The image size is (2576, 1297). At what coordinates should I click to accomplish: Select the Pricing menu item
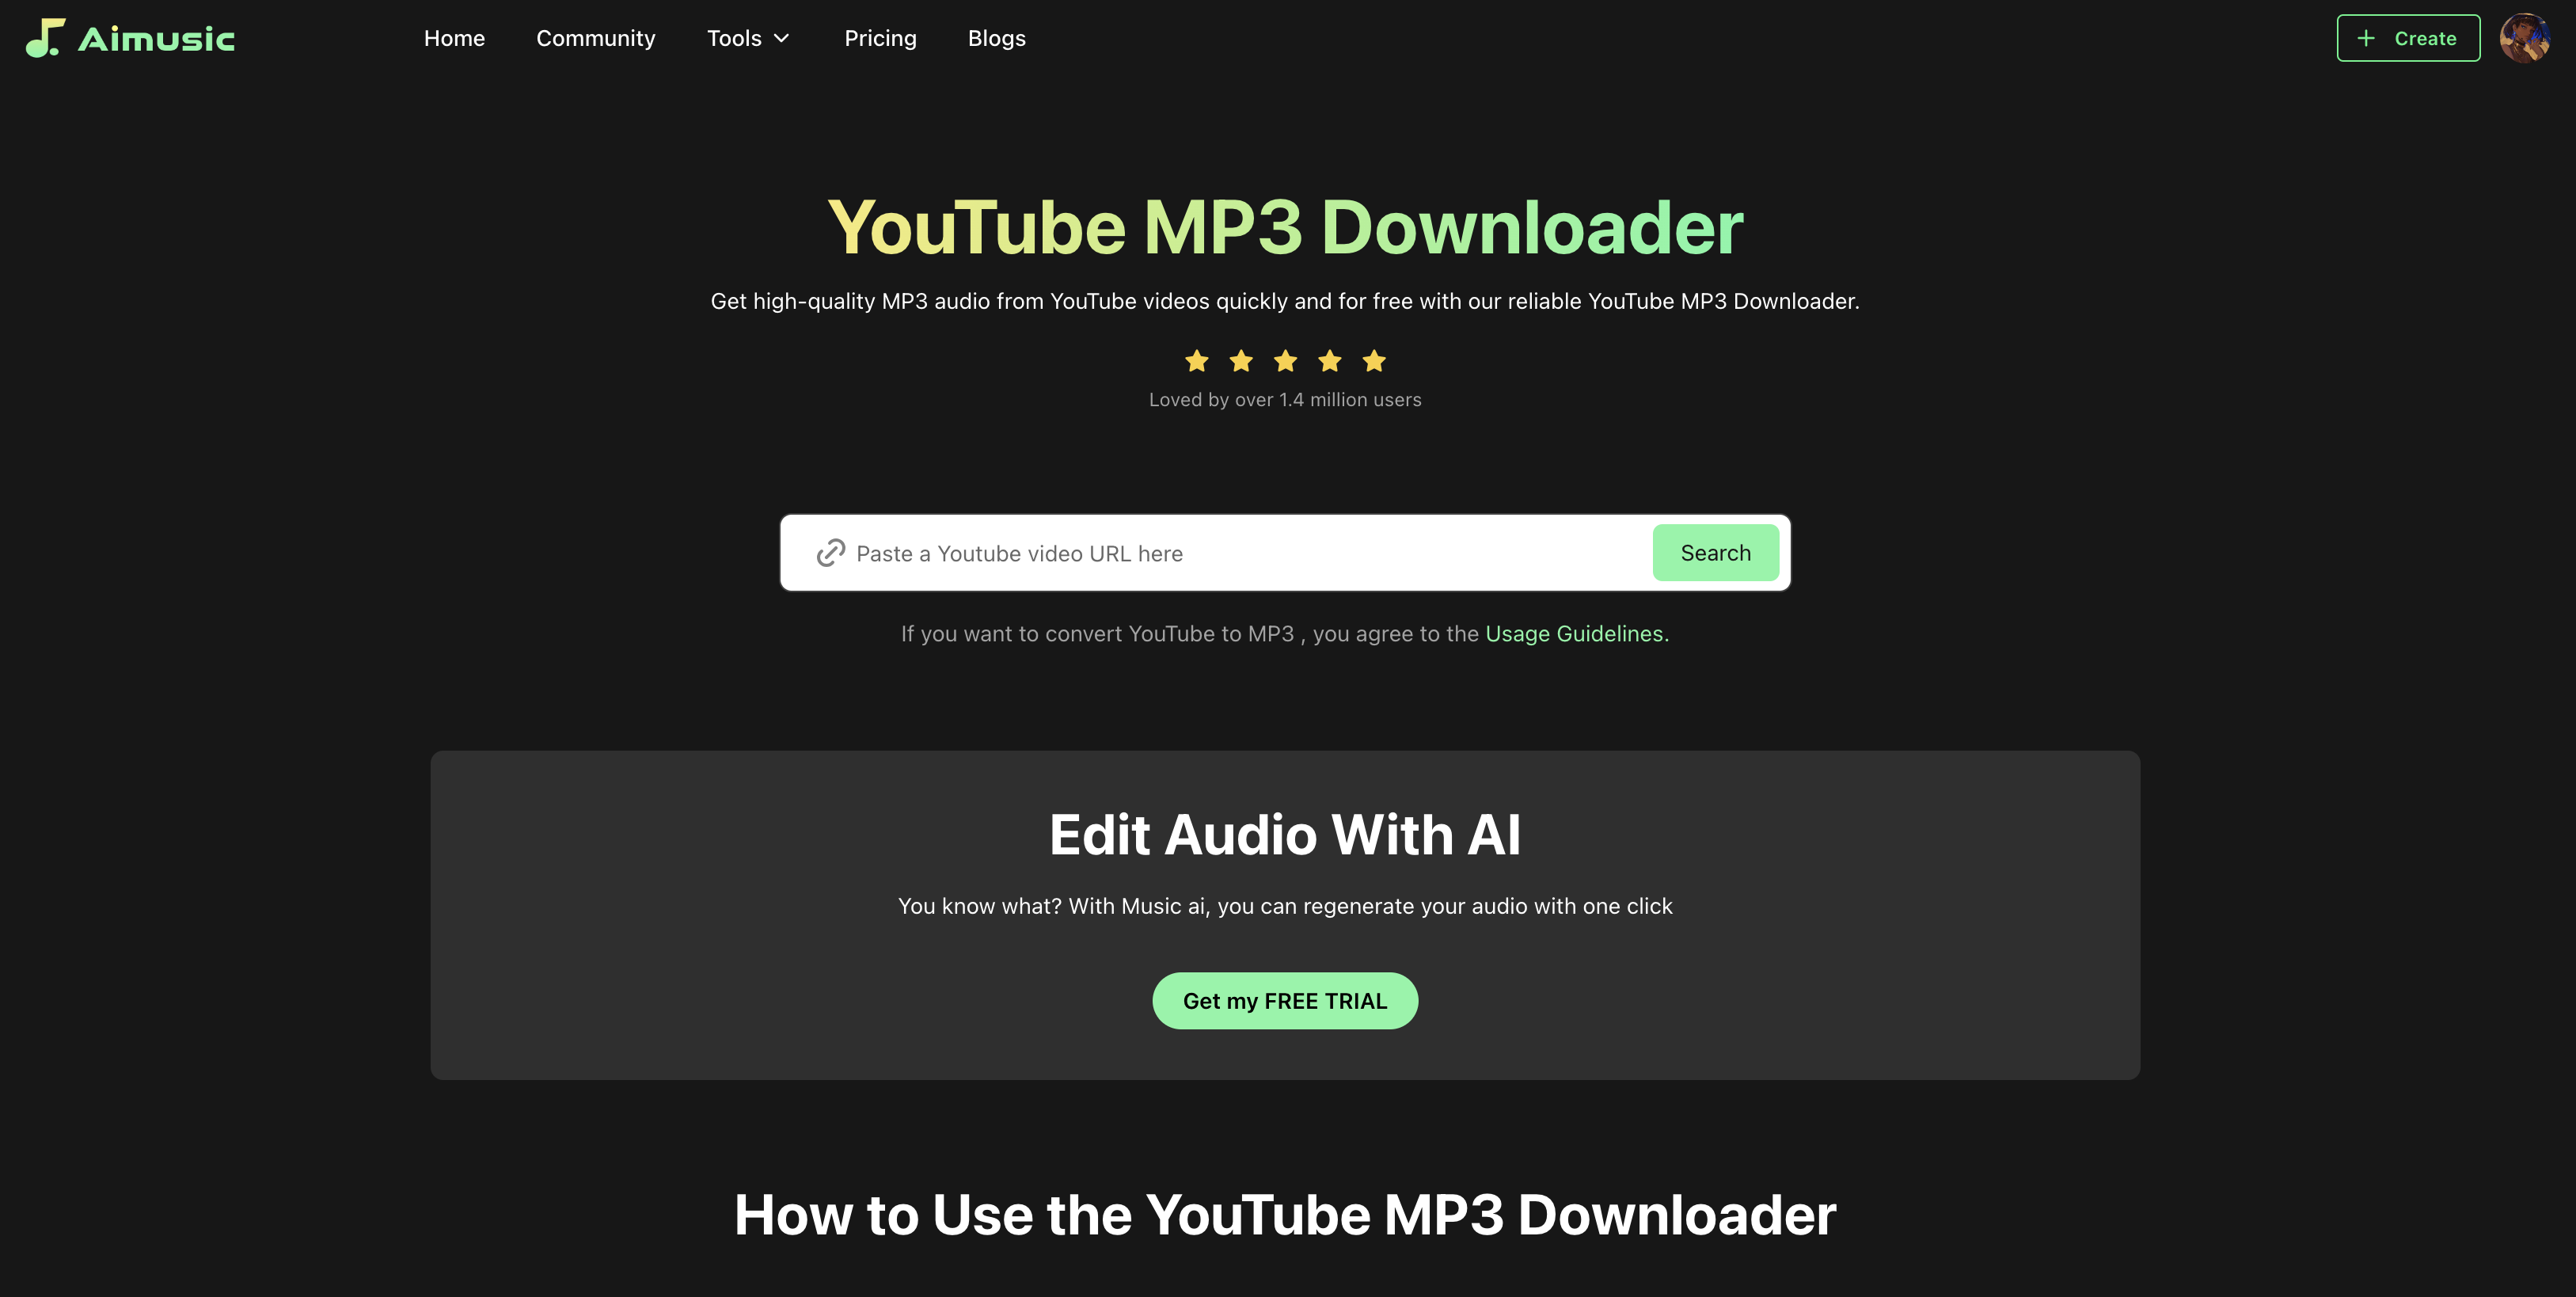(x=880, y=36)
